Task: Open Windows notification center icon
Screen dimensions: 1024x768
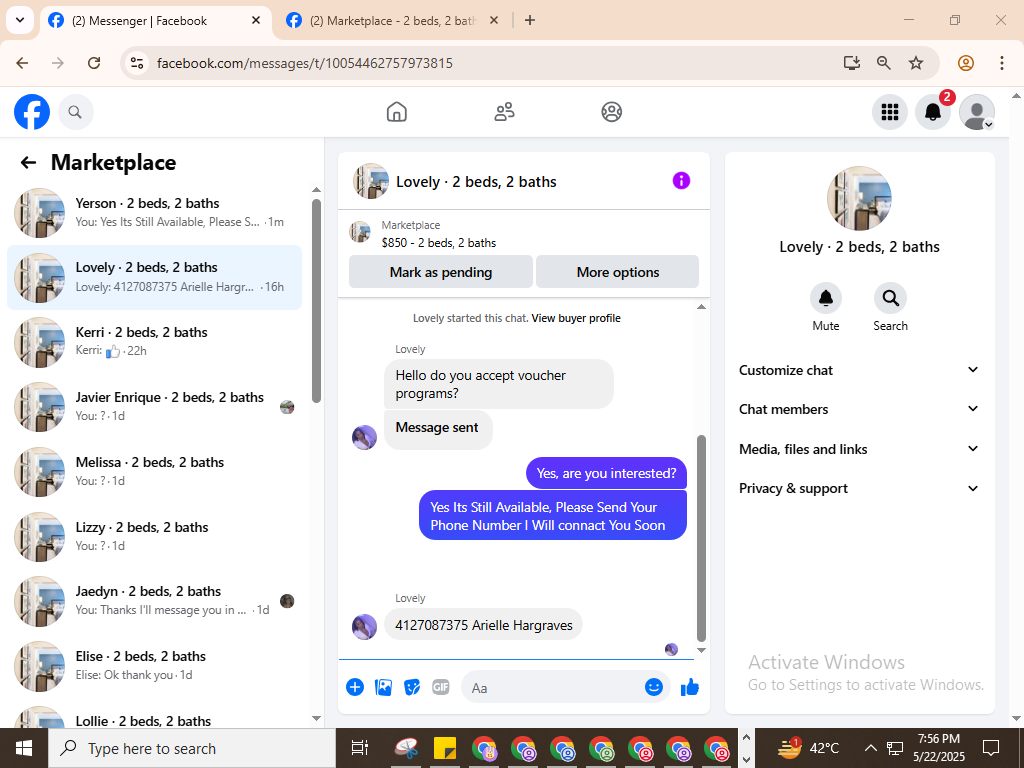Action: pyautogui.click(x=991, y=748)
